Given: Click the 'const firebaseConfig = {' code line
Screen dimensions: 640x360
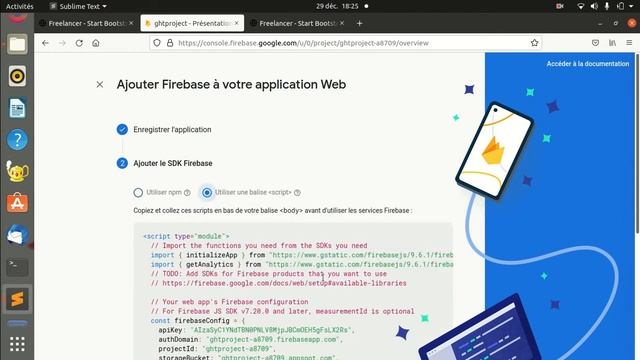Looking at the screenshot, I should click(198, 321).
